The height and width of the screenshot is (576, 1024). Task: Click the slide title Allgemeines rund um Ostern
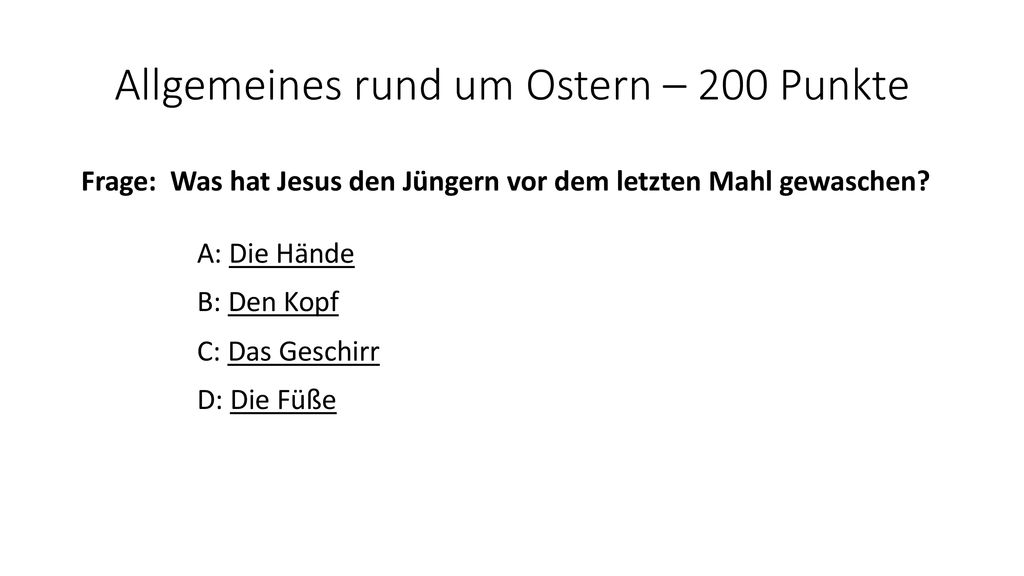[383, 86]
